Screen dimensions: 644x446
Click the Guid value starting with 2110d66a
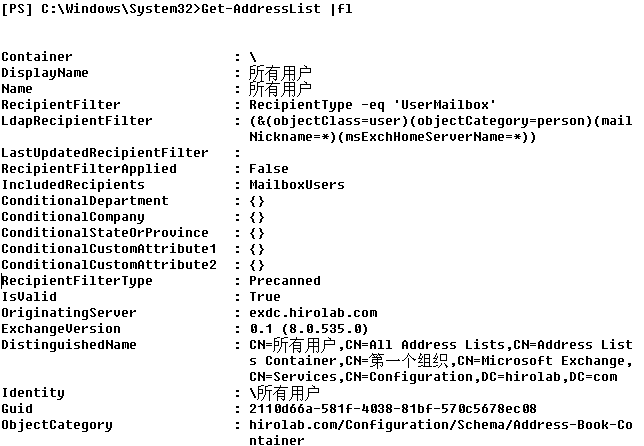pos(393,409)
